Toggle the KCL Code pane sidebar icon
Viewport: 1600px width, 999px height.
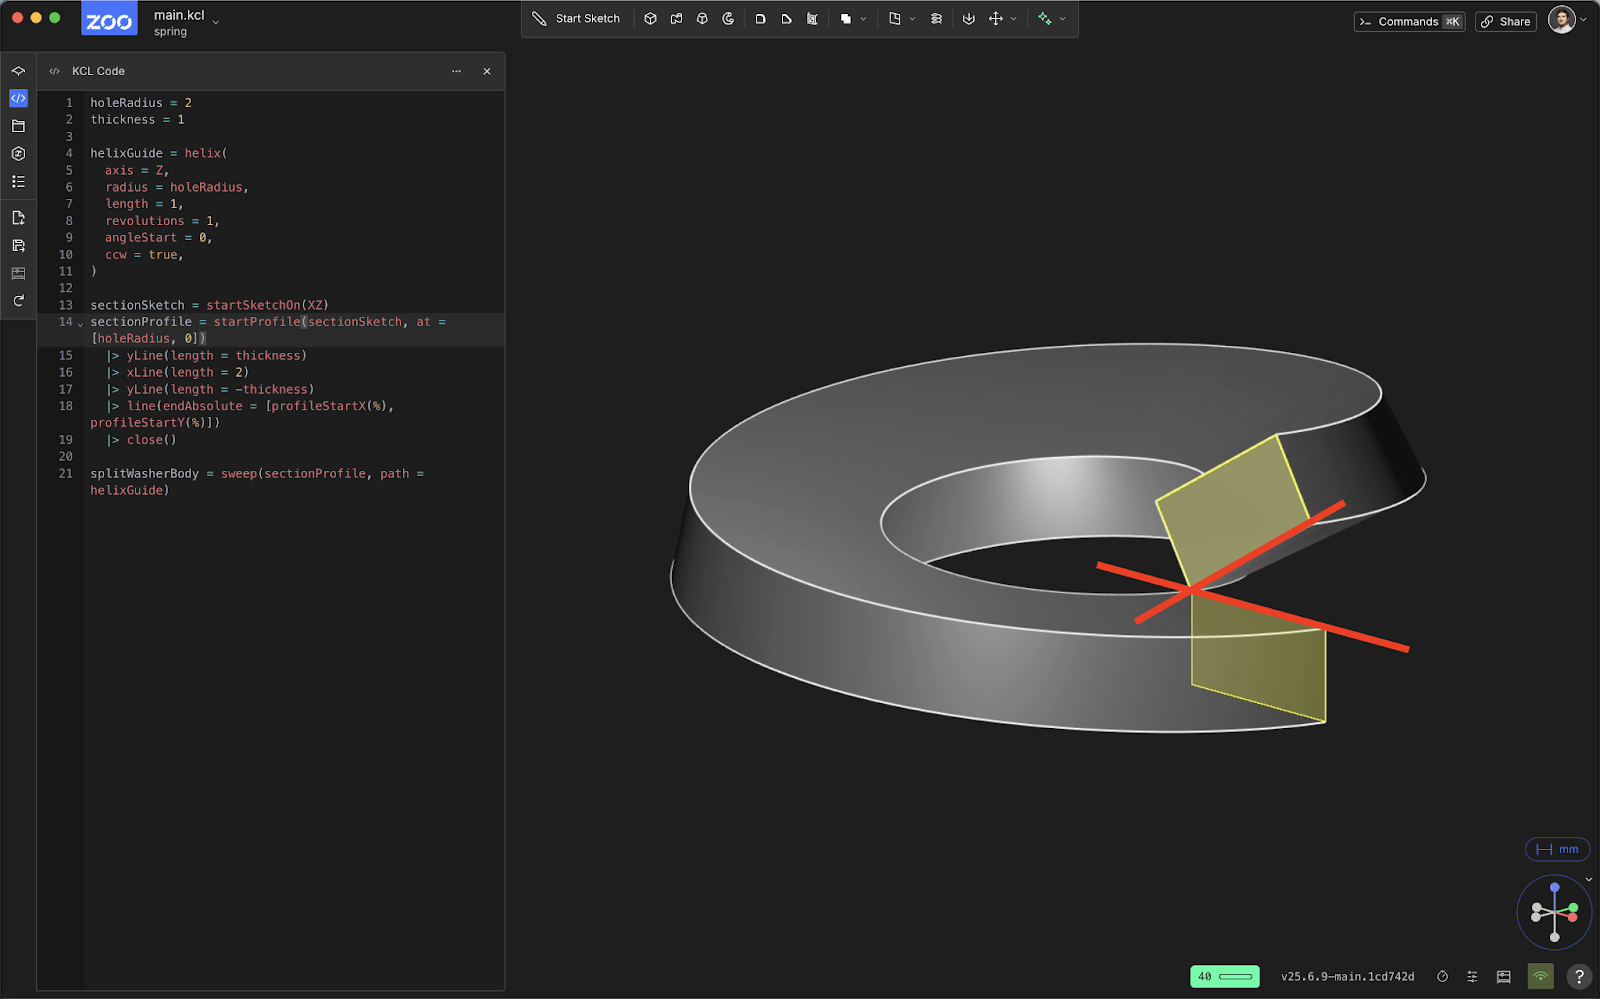(x=18, y=98)
